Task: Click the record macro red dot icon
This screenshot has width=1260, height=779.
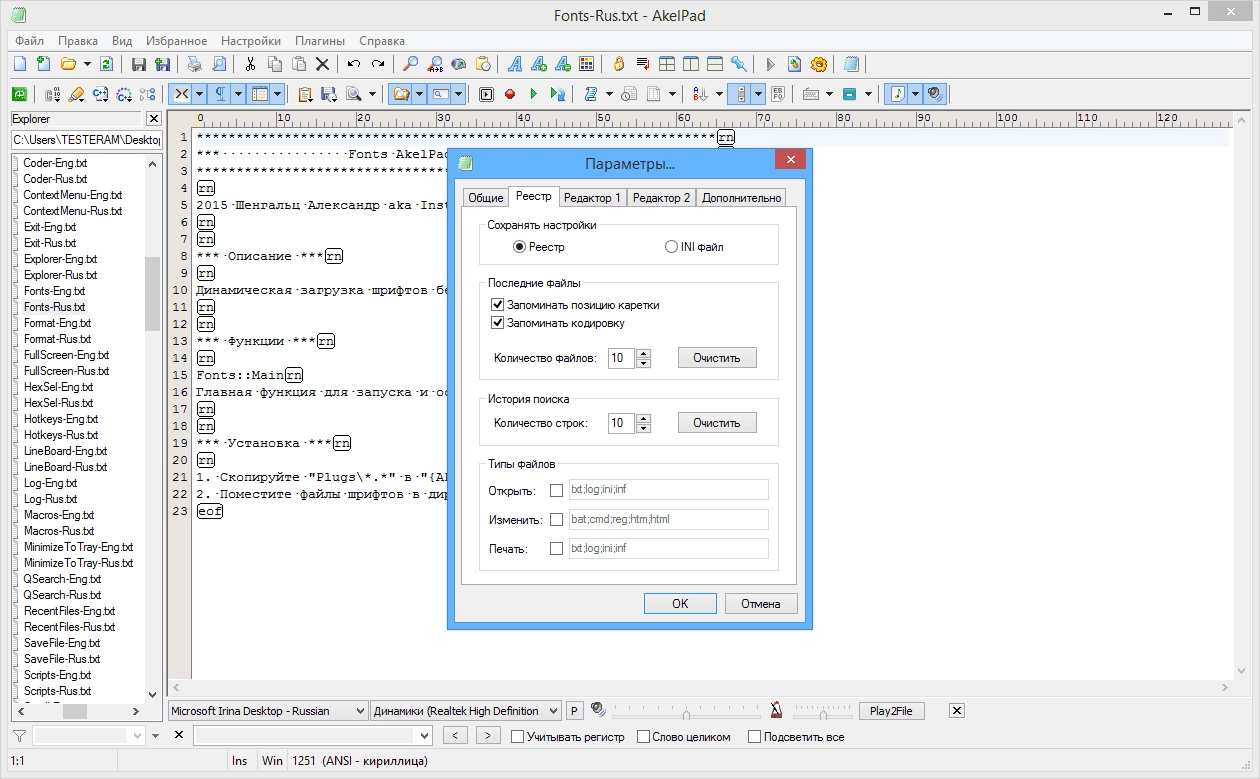Action: pyautogui.click(x=510, y=94)
